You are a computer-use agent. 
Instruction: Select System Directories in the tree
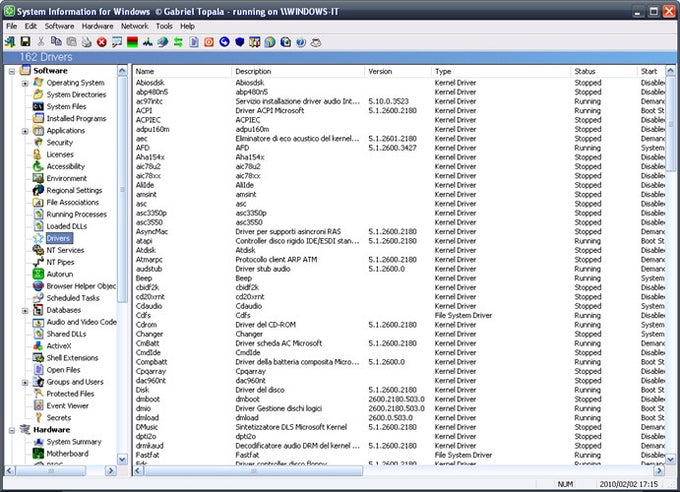(x=76, y=95)
